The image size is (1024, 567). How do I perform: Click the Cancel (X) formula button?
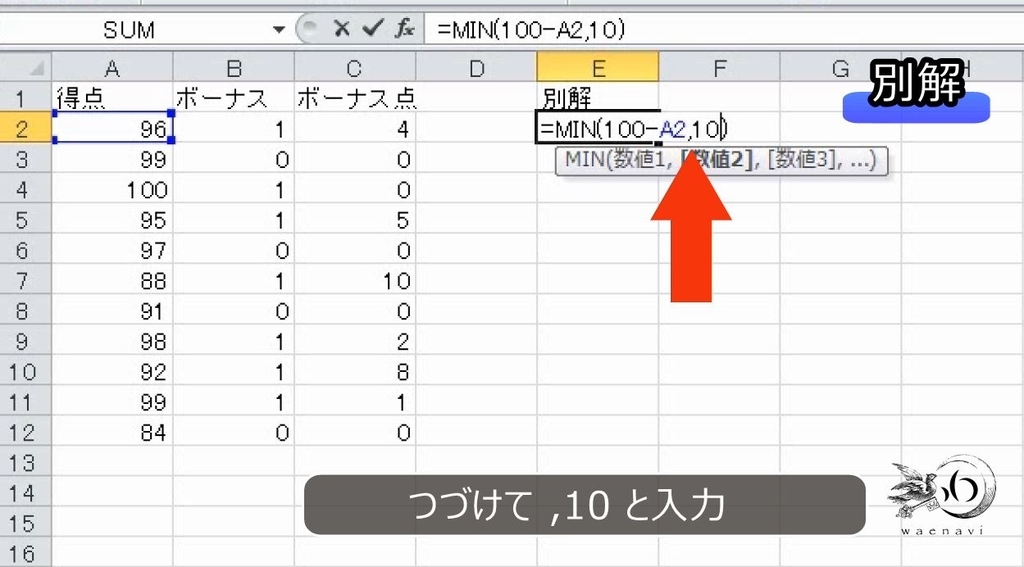pyautogui.click(x=341, y=29)
